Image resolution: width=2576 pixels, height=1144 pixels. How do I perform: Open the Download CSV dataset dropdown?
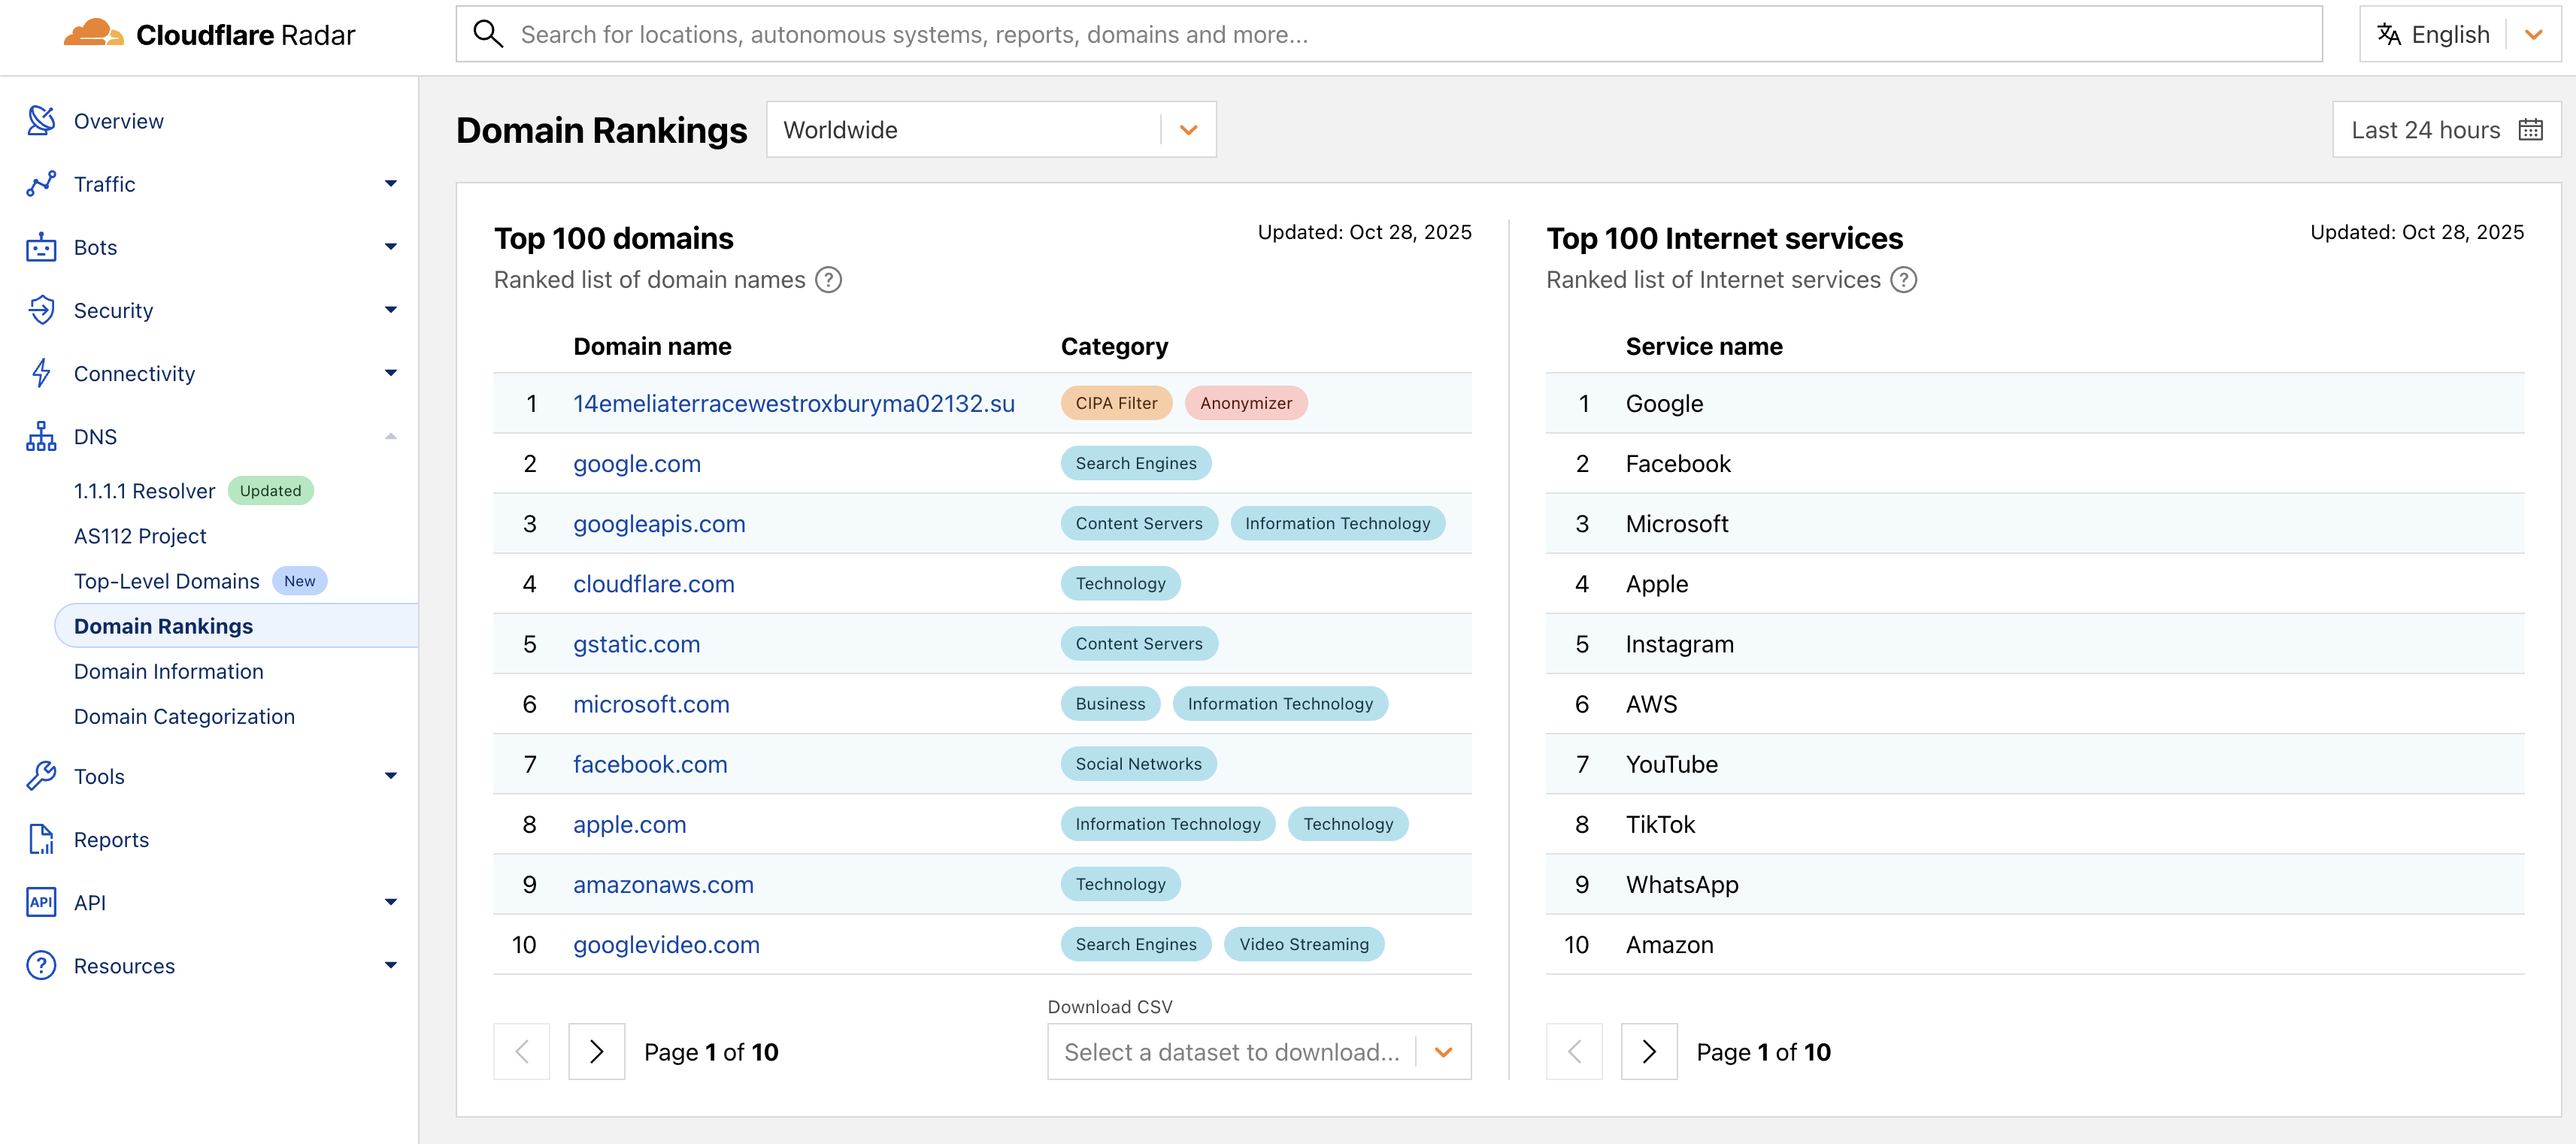pos(1258,1052)
